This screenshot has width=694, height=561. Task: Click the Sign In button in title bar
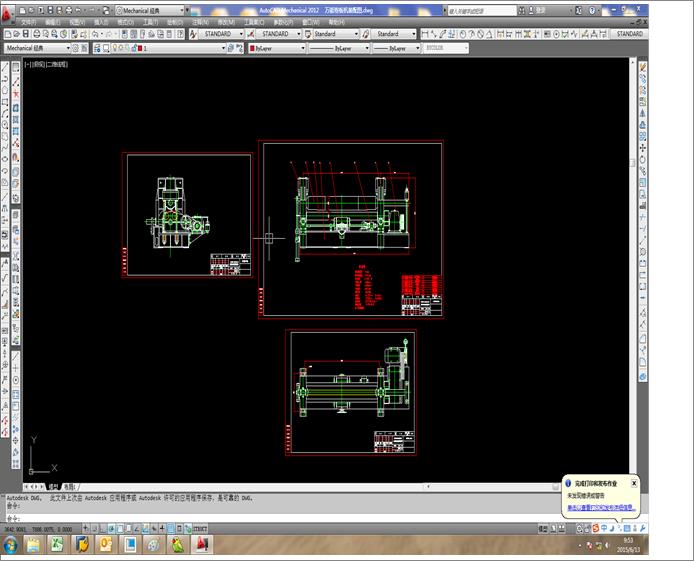pyautogui.click(x=536, y=10)
